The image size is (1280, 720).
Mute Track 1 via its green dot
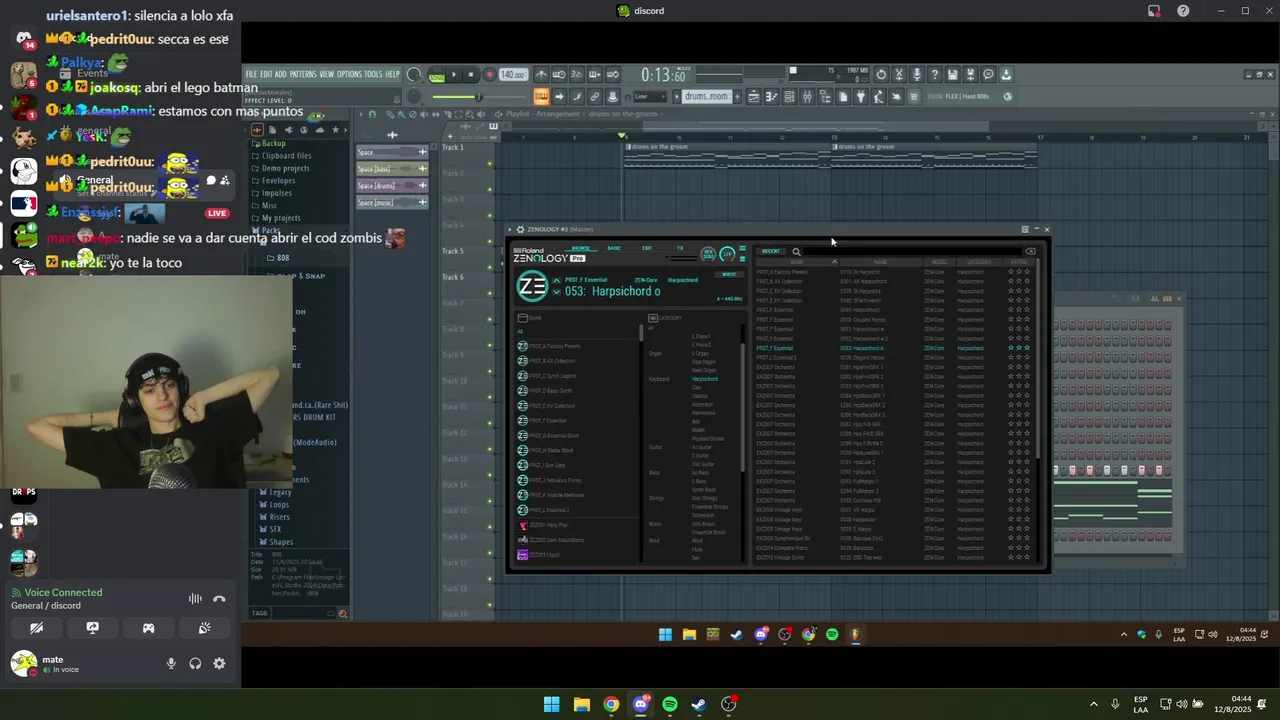pyautogui.click(x=490, y=163)
